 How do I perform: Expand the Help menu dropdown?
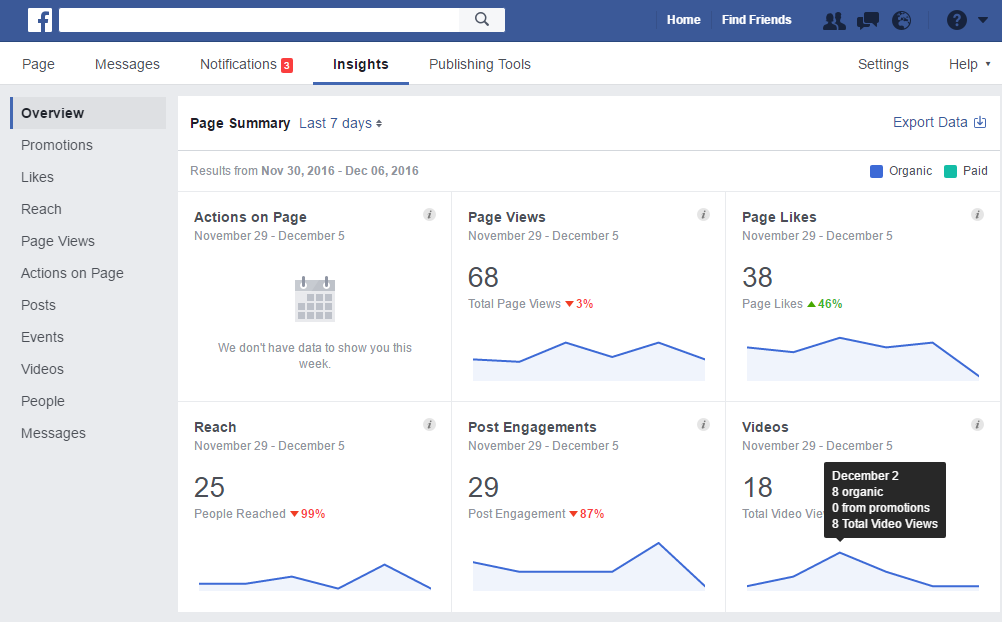coord(969,65)
